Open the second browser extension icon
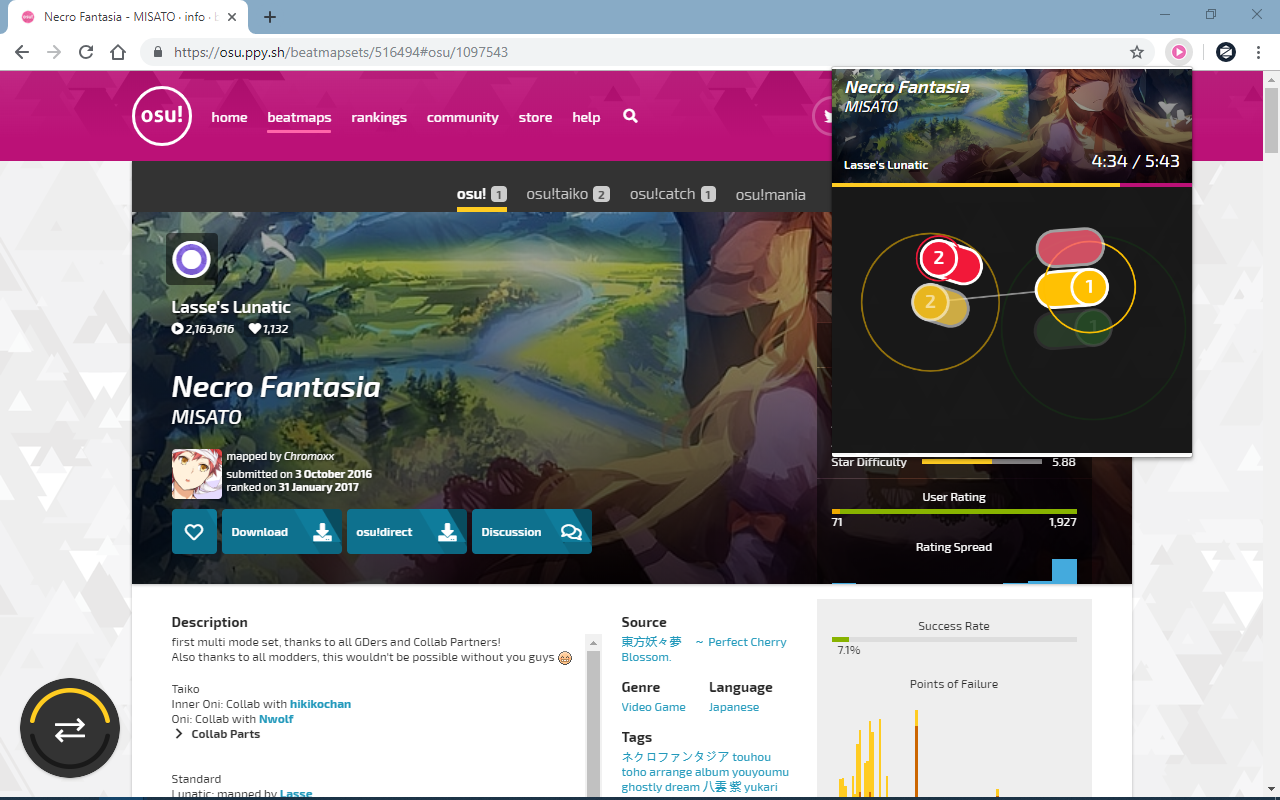The height and width of the screenshot is (800, 1280). tap(1225, 52)
